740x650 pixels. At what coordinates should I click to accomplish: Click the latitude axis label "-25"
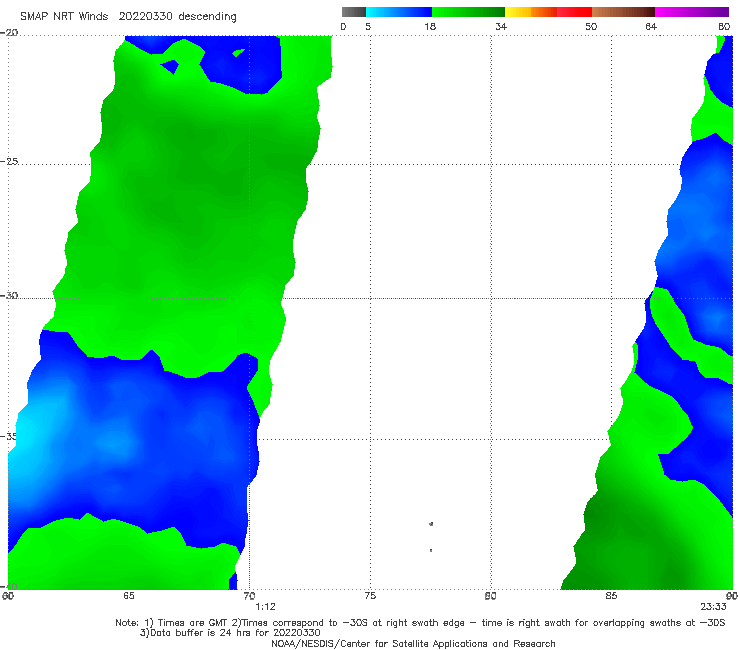pyautogui.click(x=9, y=161)
